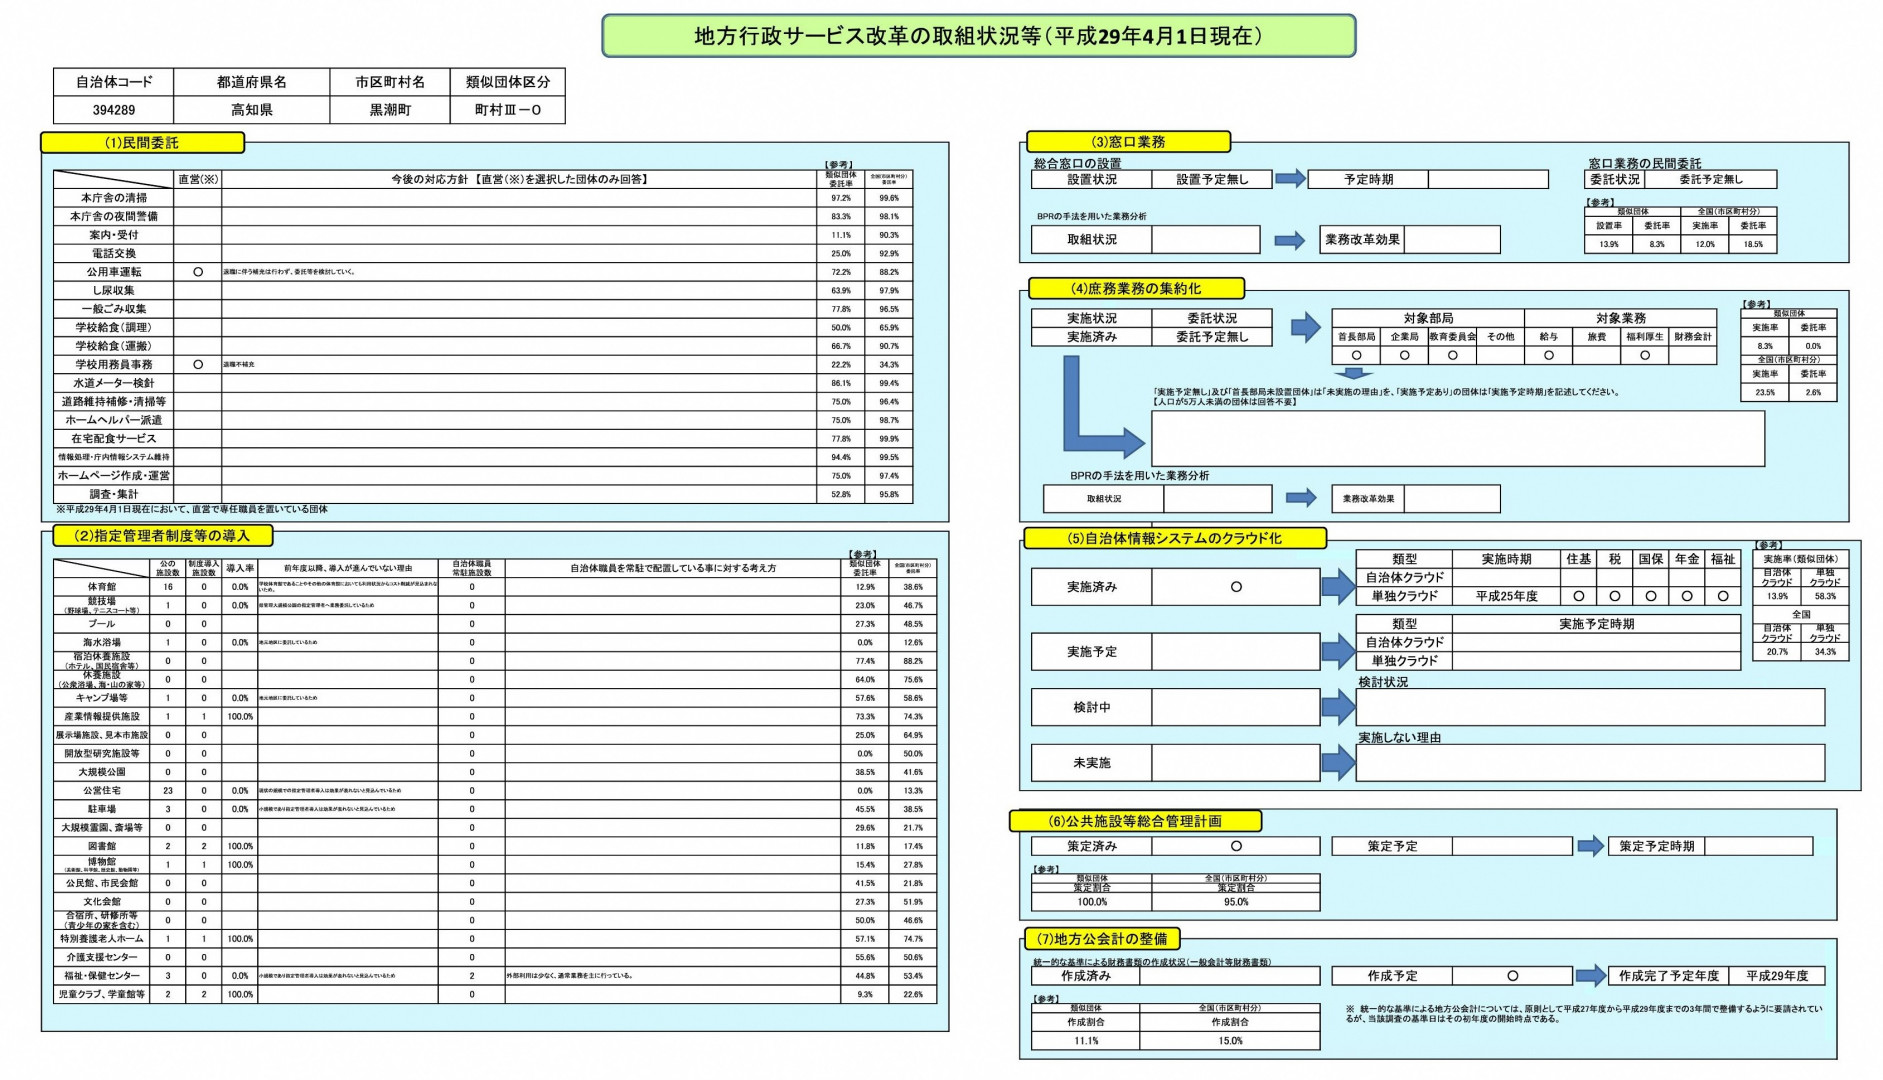Select the 在宅配食サービス row label
The height and width of the screenshot is (1080, 1883).
click(114, 439)
